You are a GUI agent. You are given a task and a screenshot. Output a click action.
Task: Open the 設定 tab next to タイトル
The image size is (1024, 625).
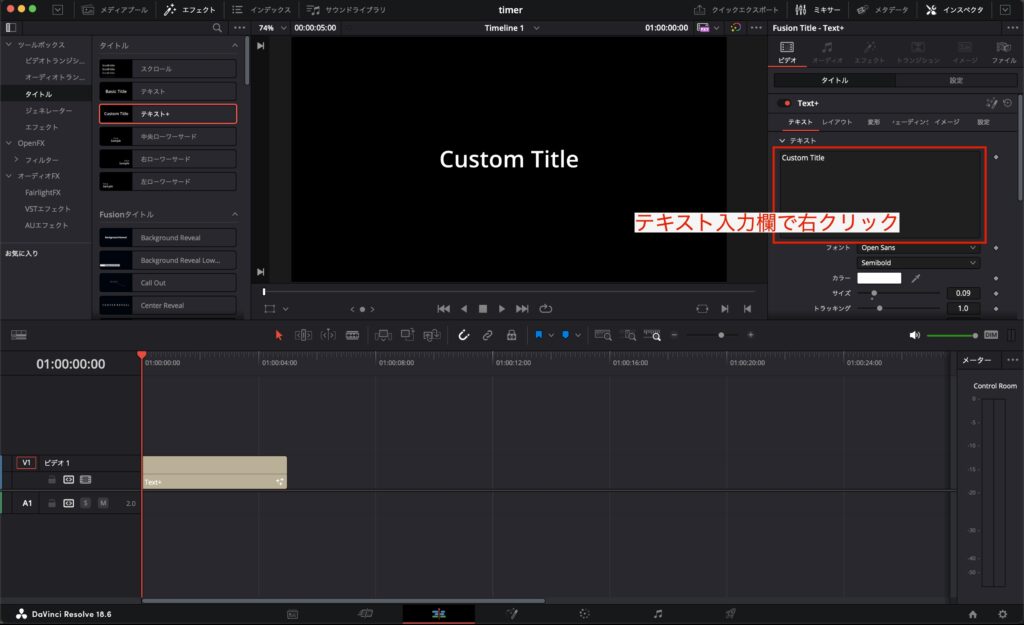(956, 80)
